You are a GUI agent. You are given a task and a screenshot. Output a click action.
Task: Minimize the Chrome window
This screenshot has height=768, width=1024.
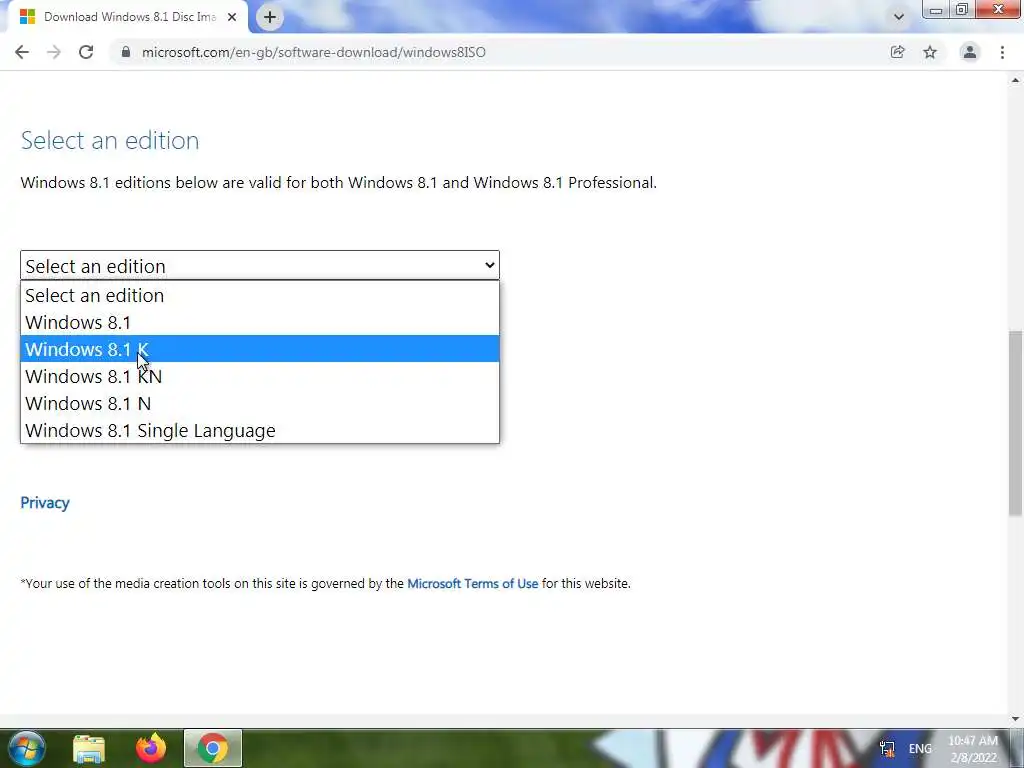click(x=936, y=10)
